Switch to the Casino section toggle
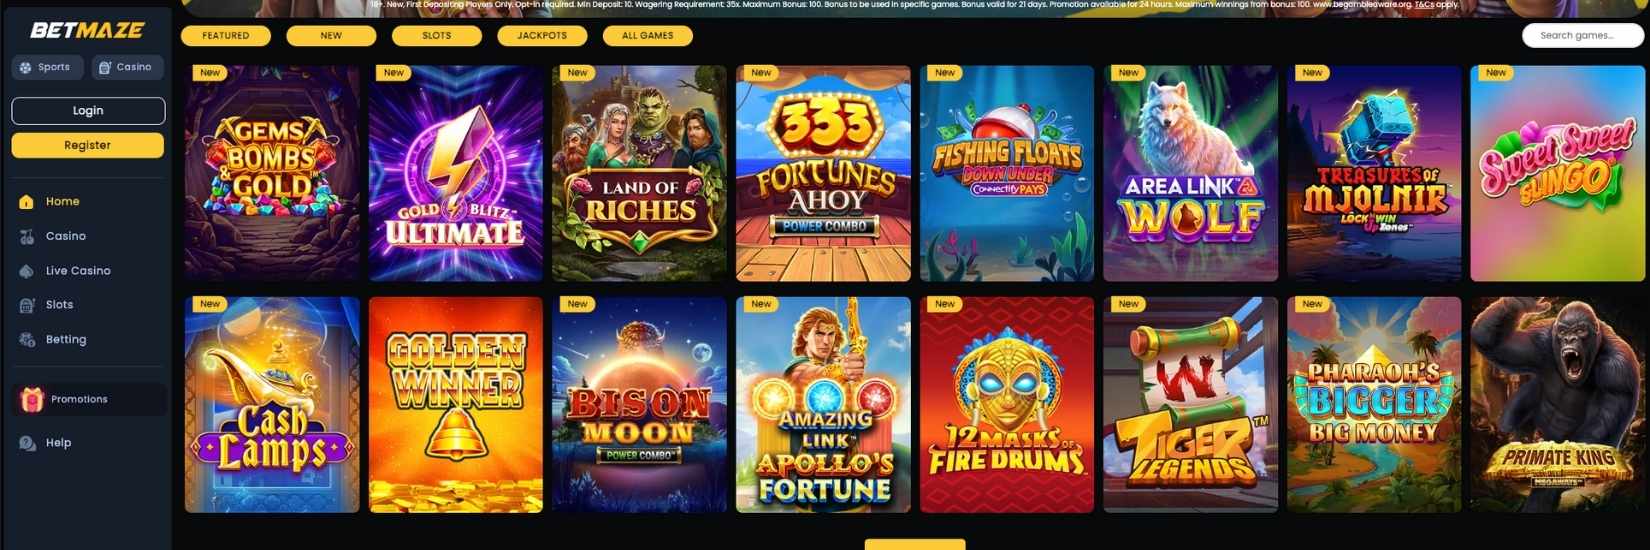Image resolution: width=1650 pixels, height=550 pixels. tap(127, 67)
